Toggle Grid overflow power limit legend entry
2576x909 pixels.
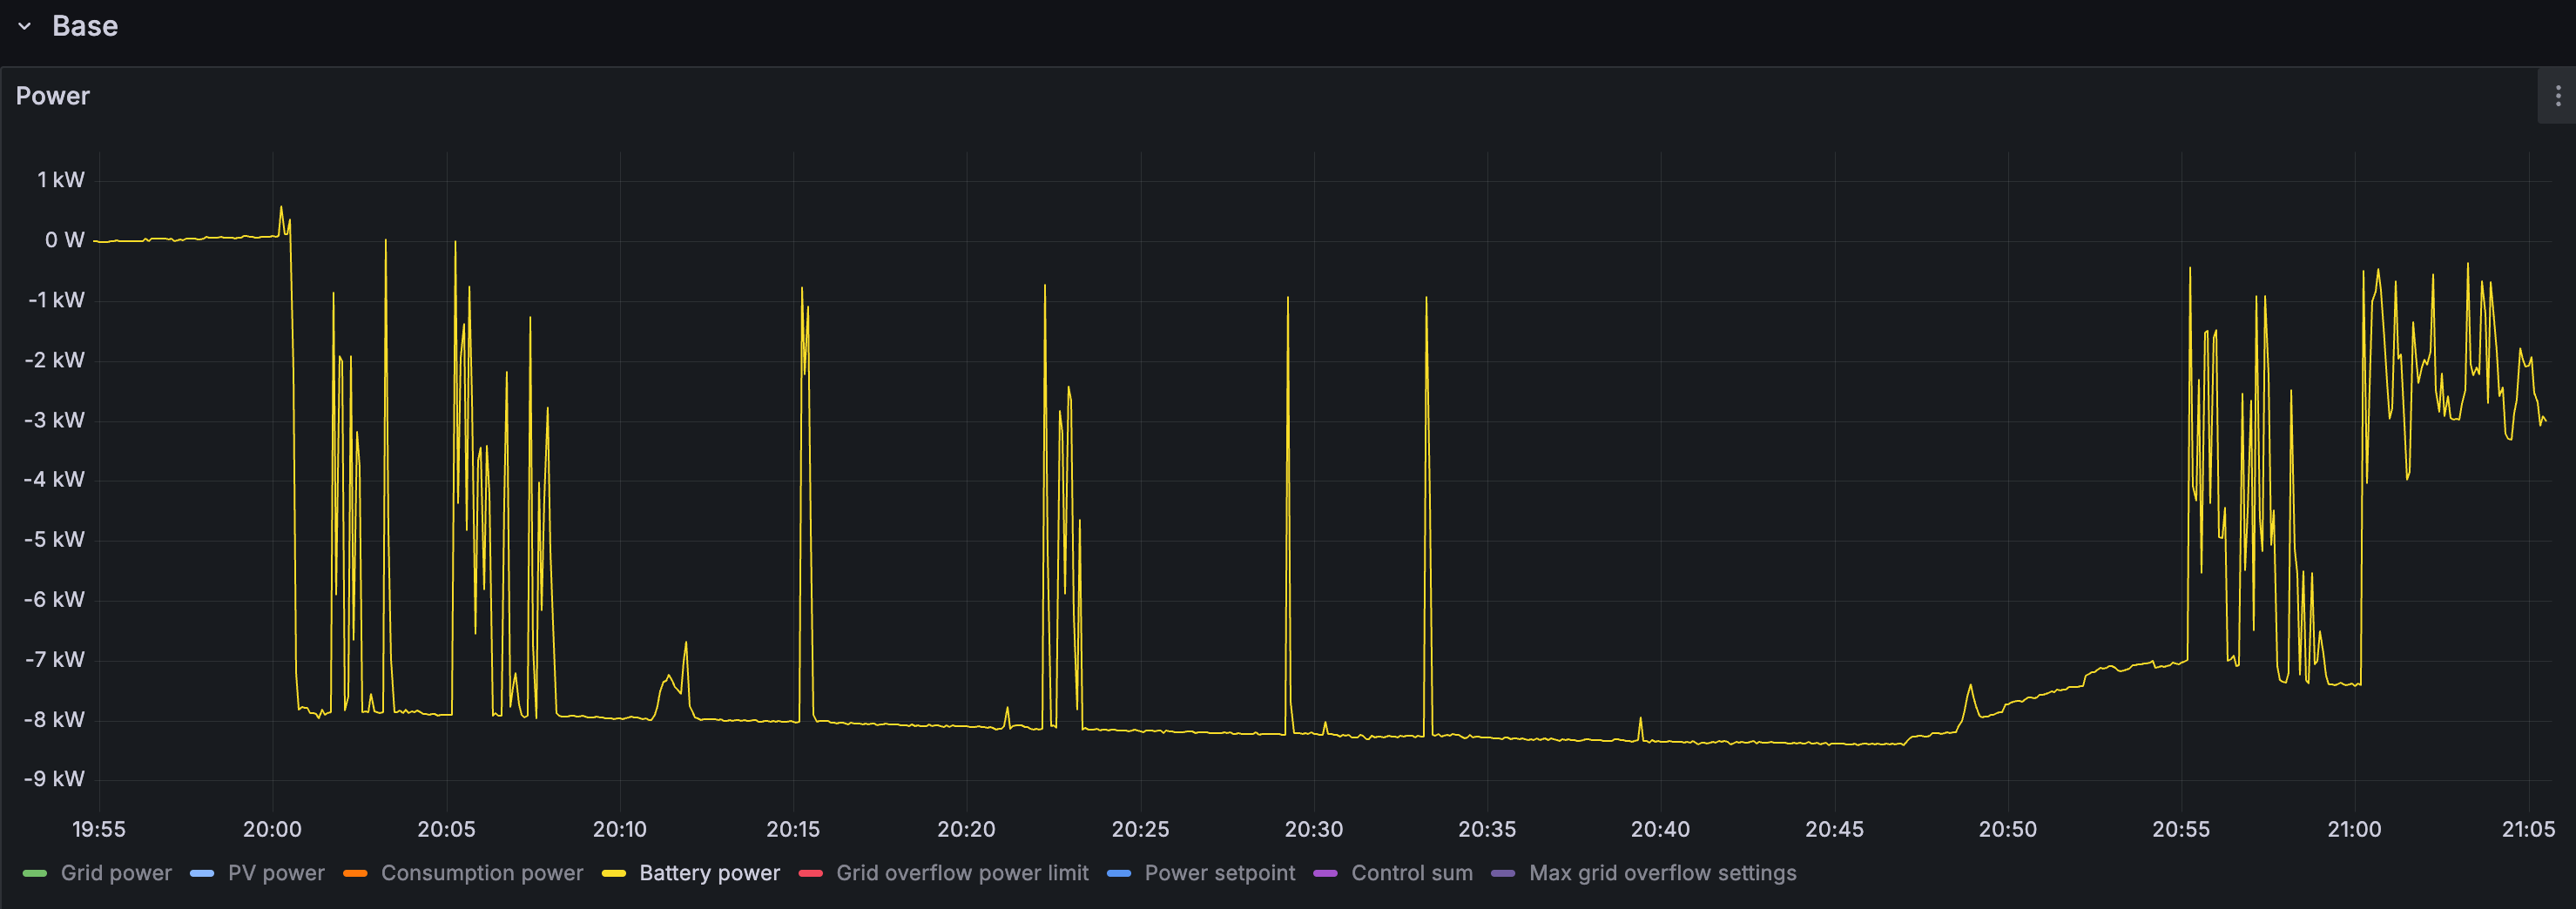pos(962,873)
